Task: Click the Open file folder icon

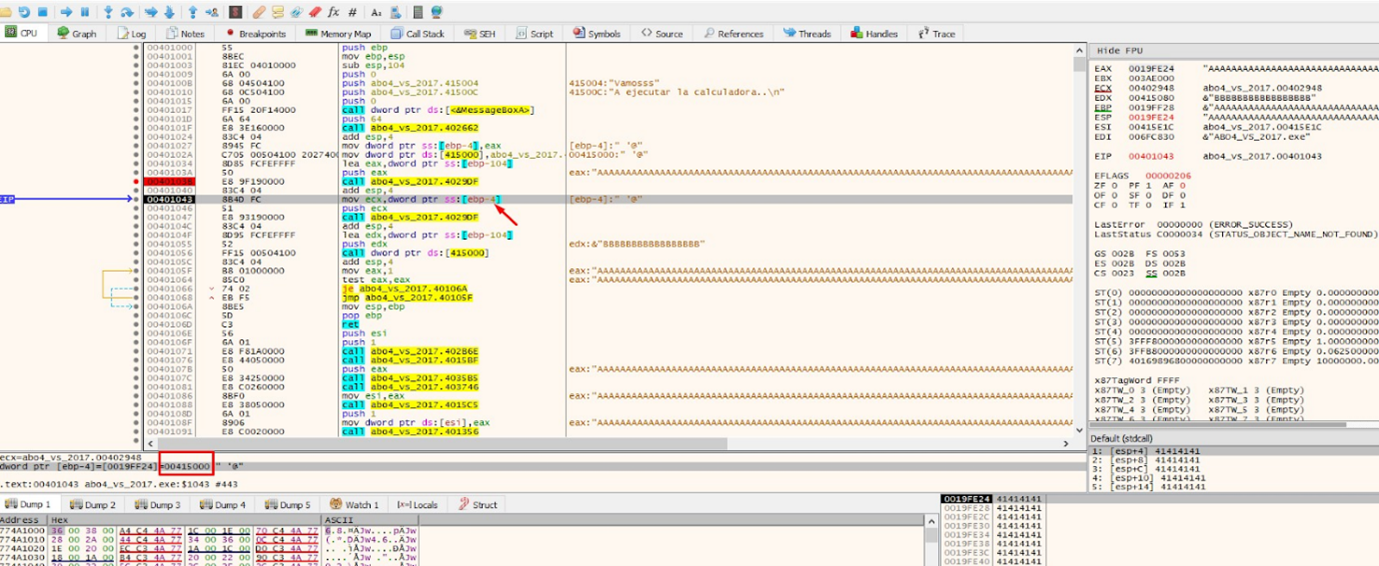Action: [x=5, y=12]
